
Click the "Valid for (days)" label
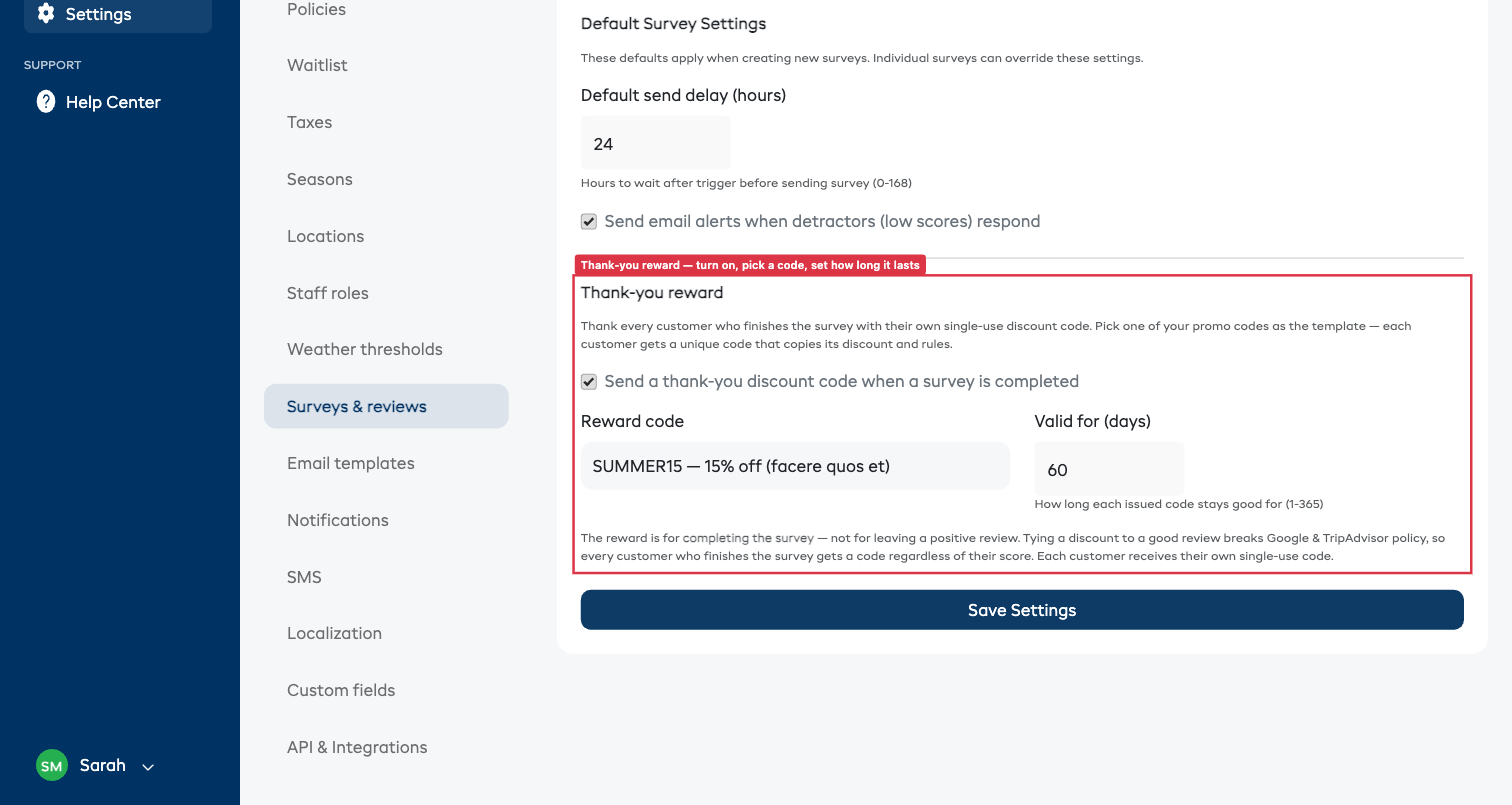(1093, 422)
